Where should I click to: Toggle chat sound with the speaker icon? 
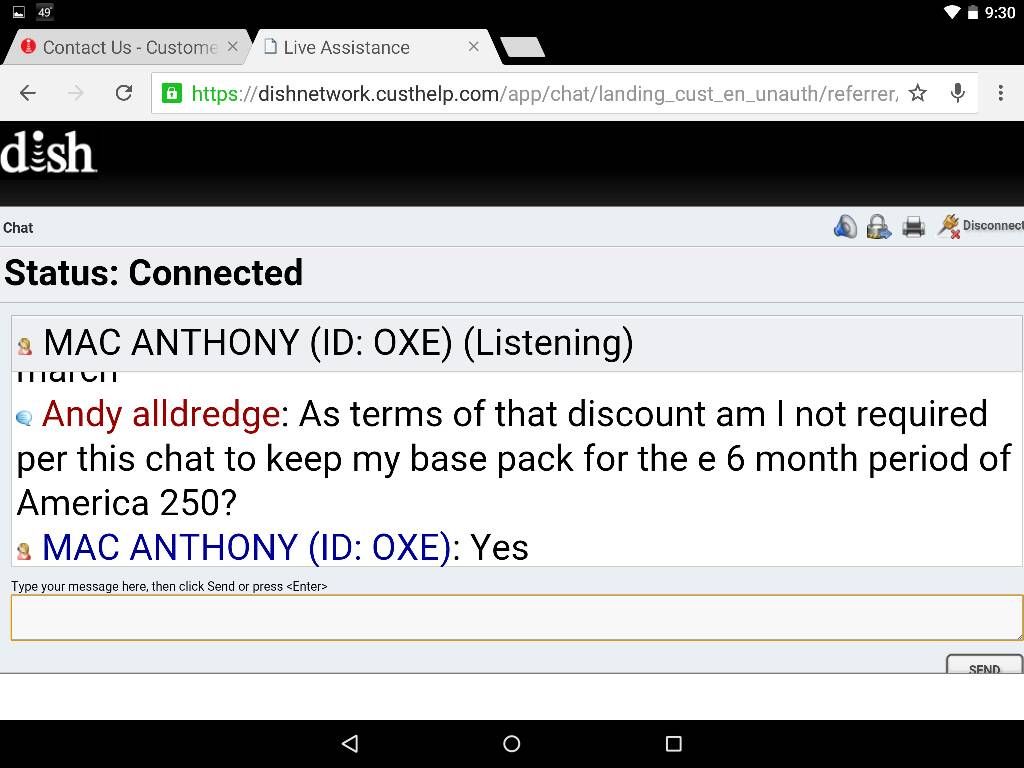pyautogui.click(x=845, y=227)
